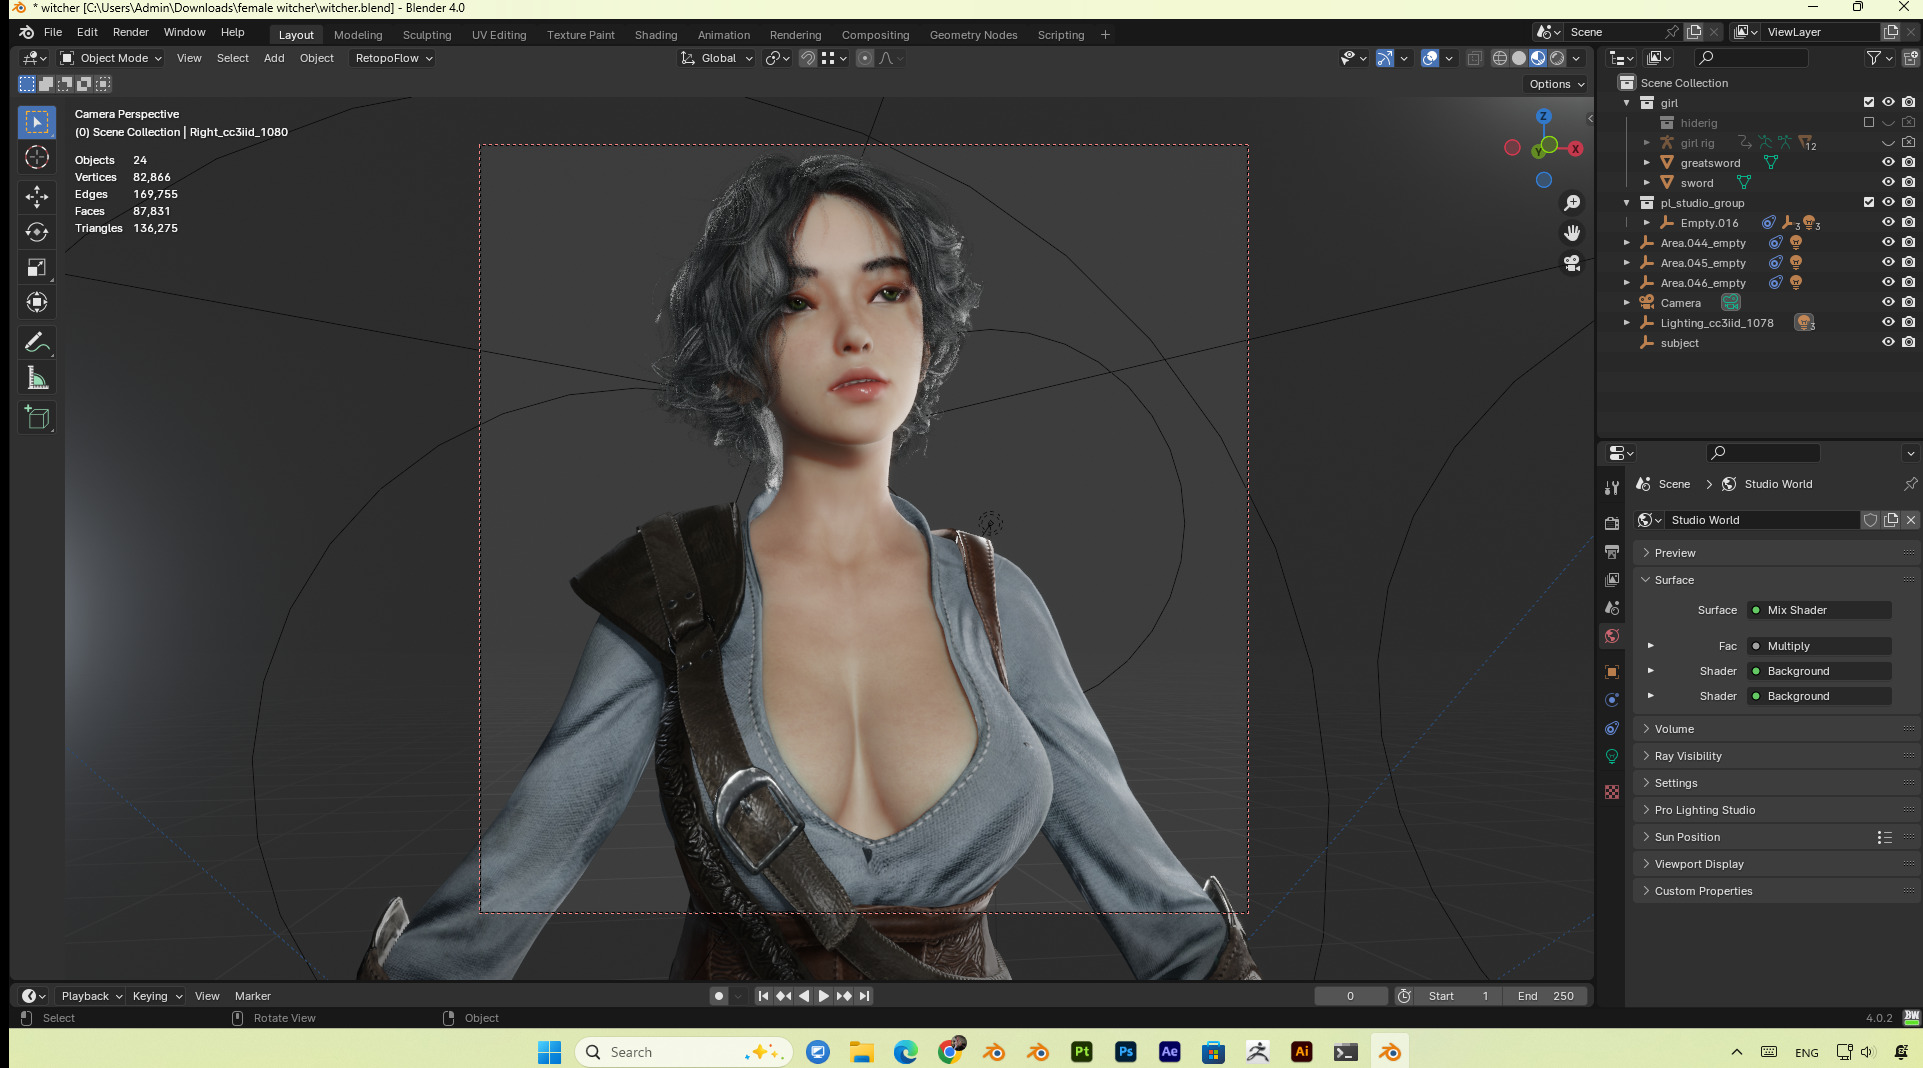Open the Scene properties tab
The image size is (1923, 1068).
(x=1611, y=608)
